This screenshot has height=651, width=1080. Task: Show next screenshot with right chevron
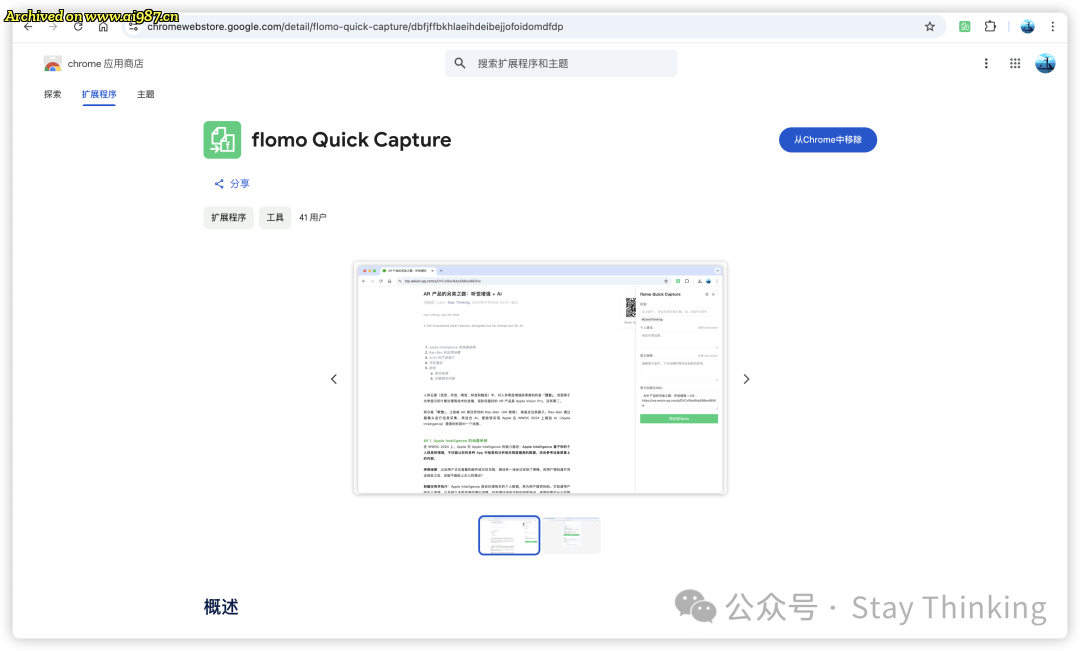point(746,379)
